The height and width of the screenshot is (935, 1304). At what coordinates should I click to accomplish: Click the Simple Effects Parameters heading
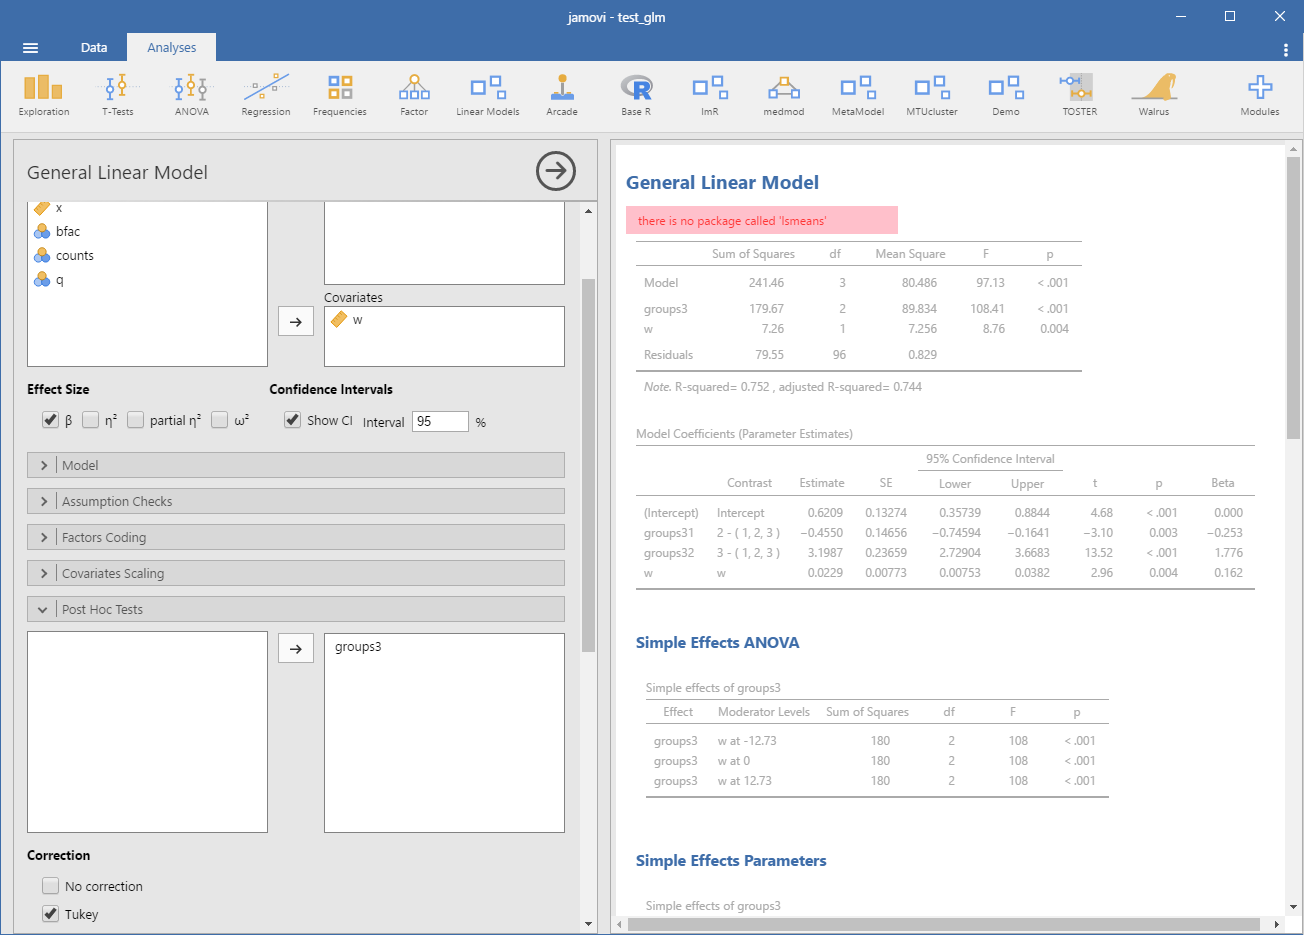click(731, 860)
